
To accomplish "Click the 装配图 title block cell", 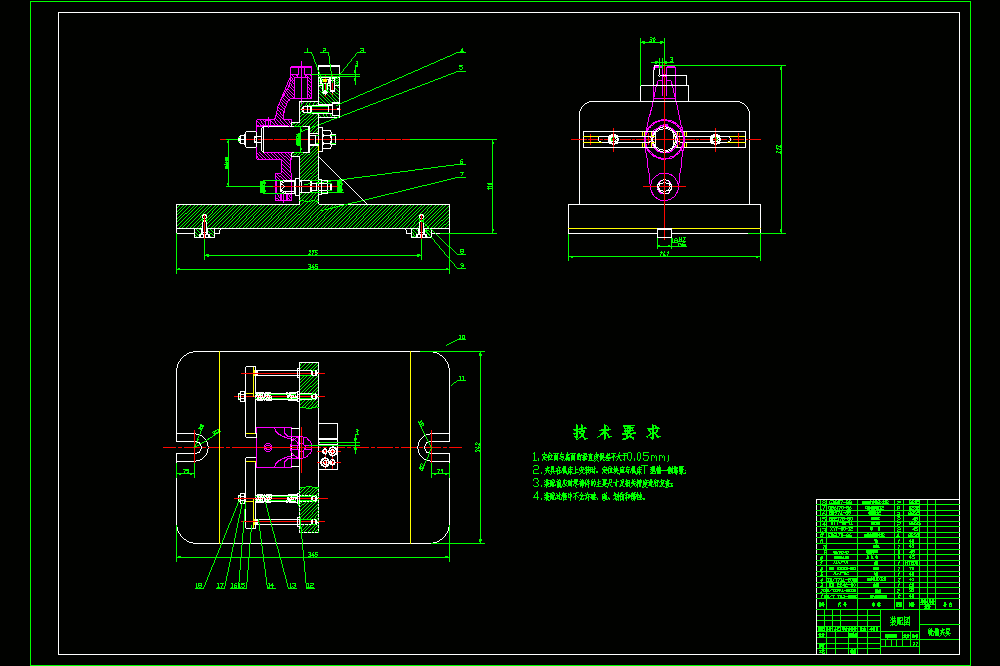I will (x=900, y=621).
